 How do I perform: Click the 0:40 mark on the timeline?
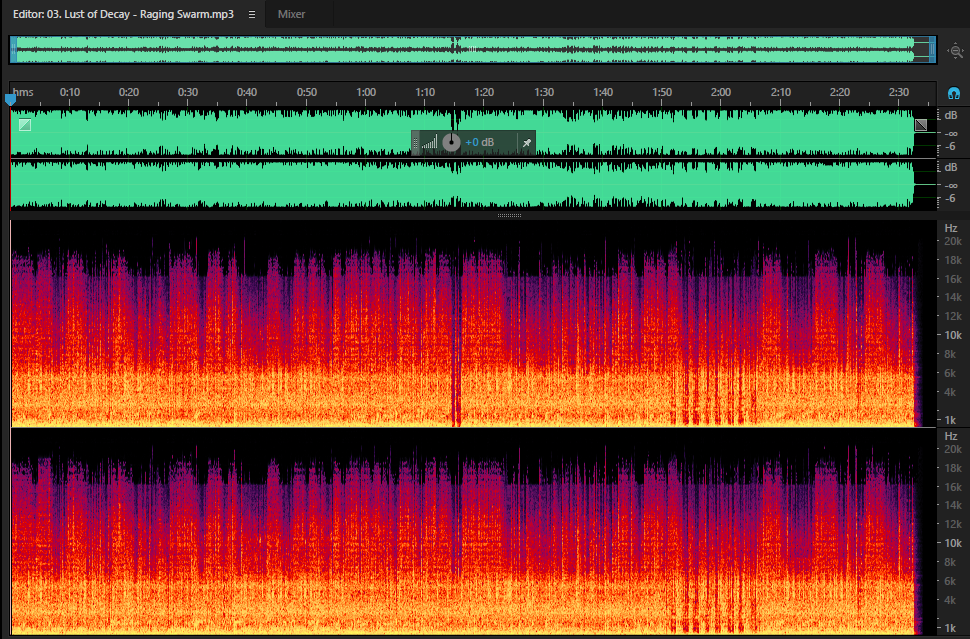coord(247,92)
